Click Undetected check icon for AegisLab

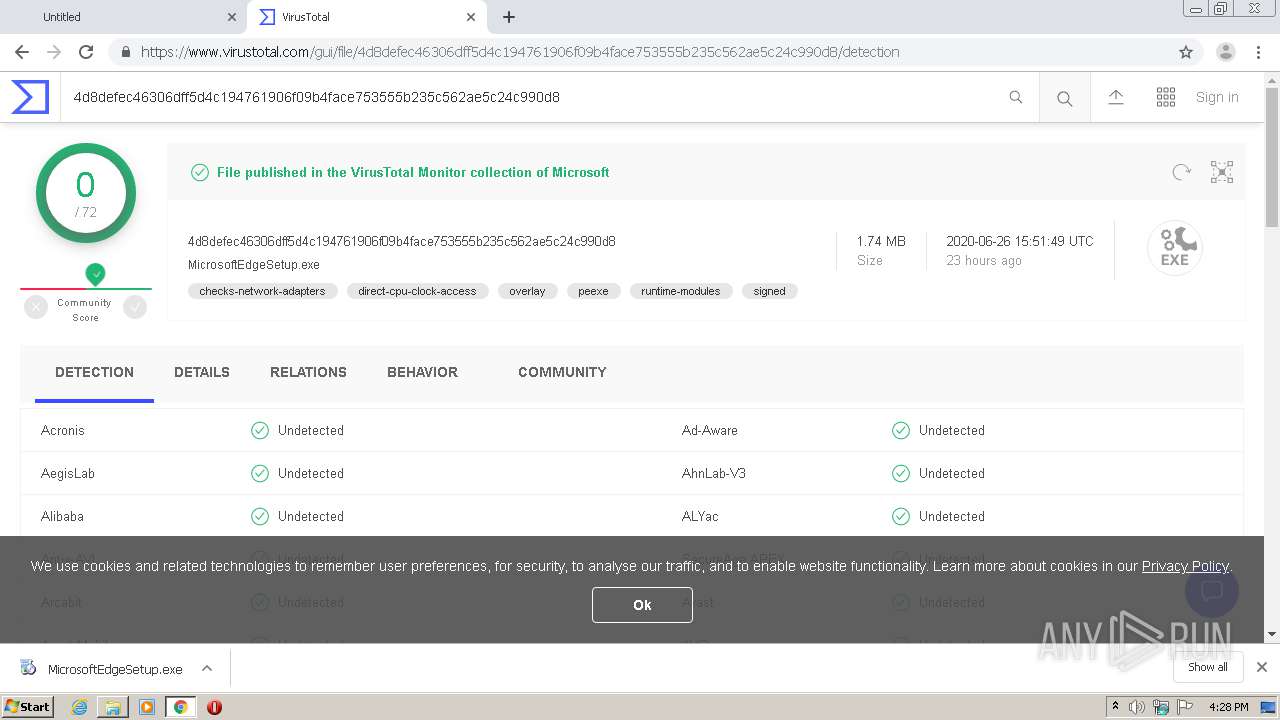(260, 473)
